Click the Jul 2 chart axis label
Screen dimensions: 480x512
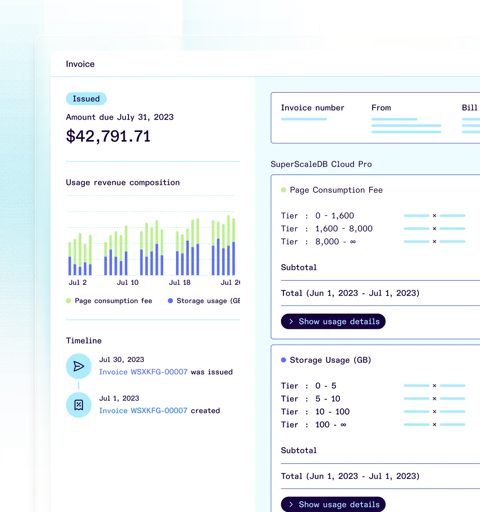[x=77, y=283]
